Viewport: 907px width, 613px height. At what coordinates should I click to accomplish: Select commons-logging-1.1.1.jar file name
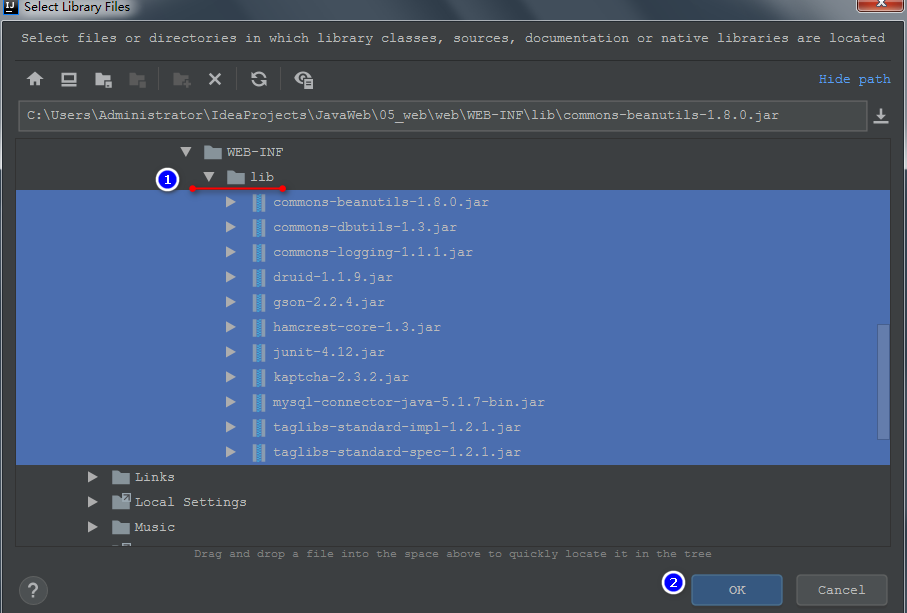click(x=373, y=252)
